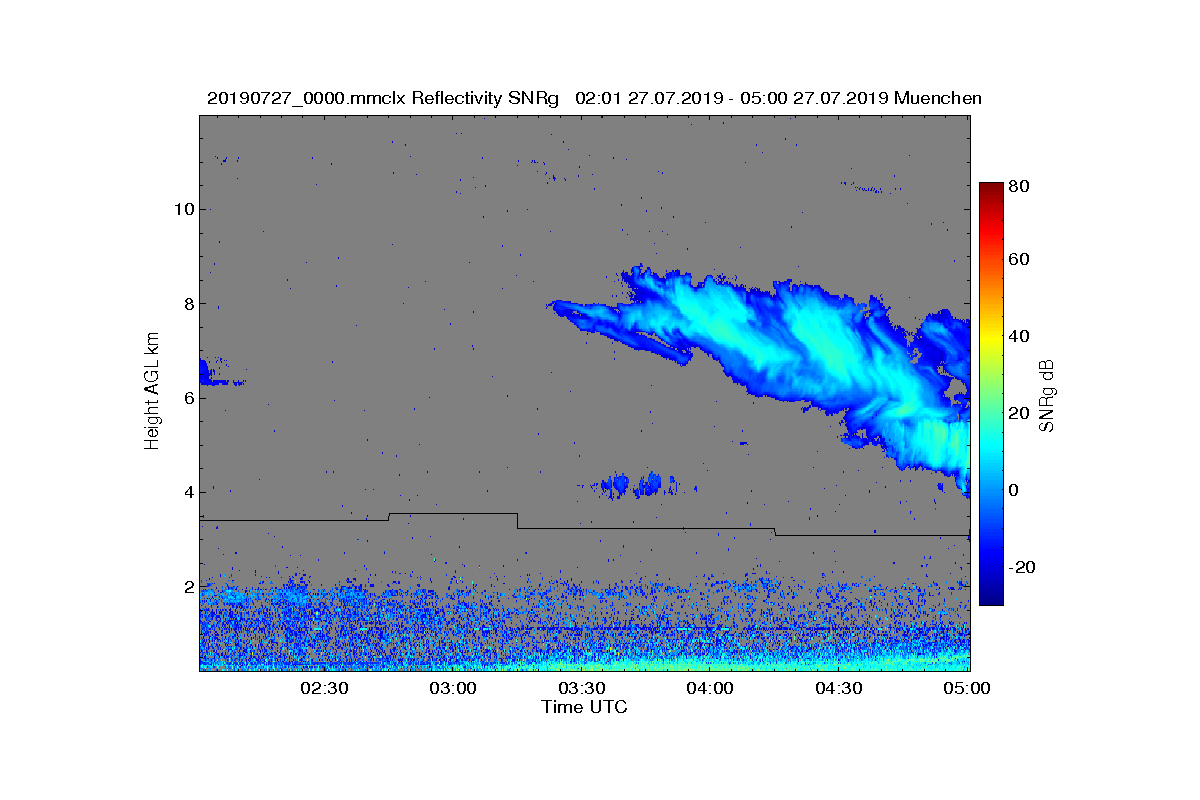Click the height tick label 10
This screenshot has height=800, width=1200.
(x=184, y=209)
